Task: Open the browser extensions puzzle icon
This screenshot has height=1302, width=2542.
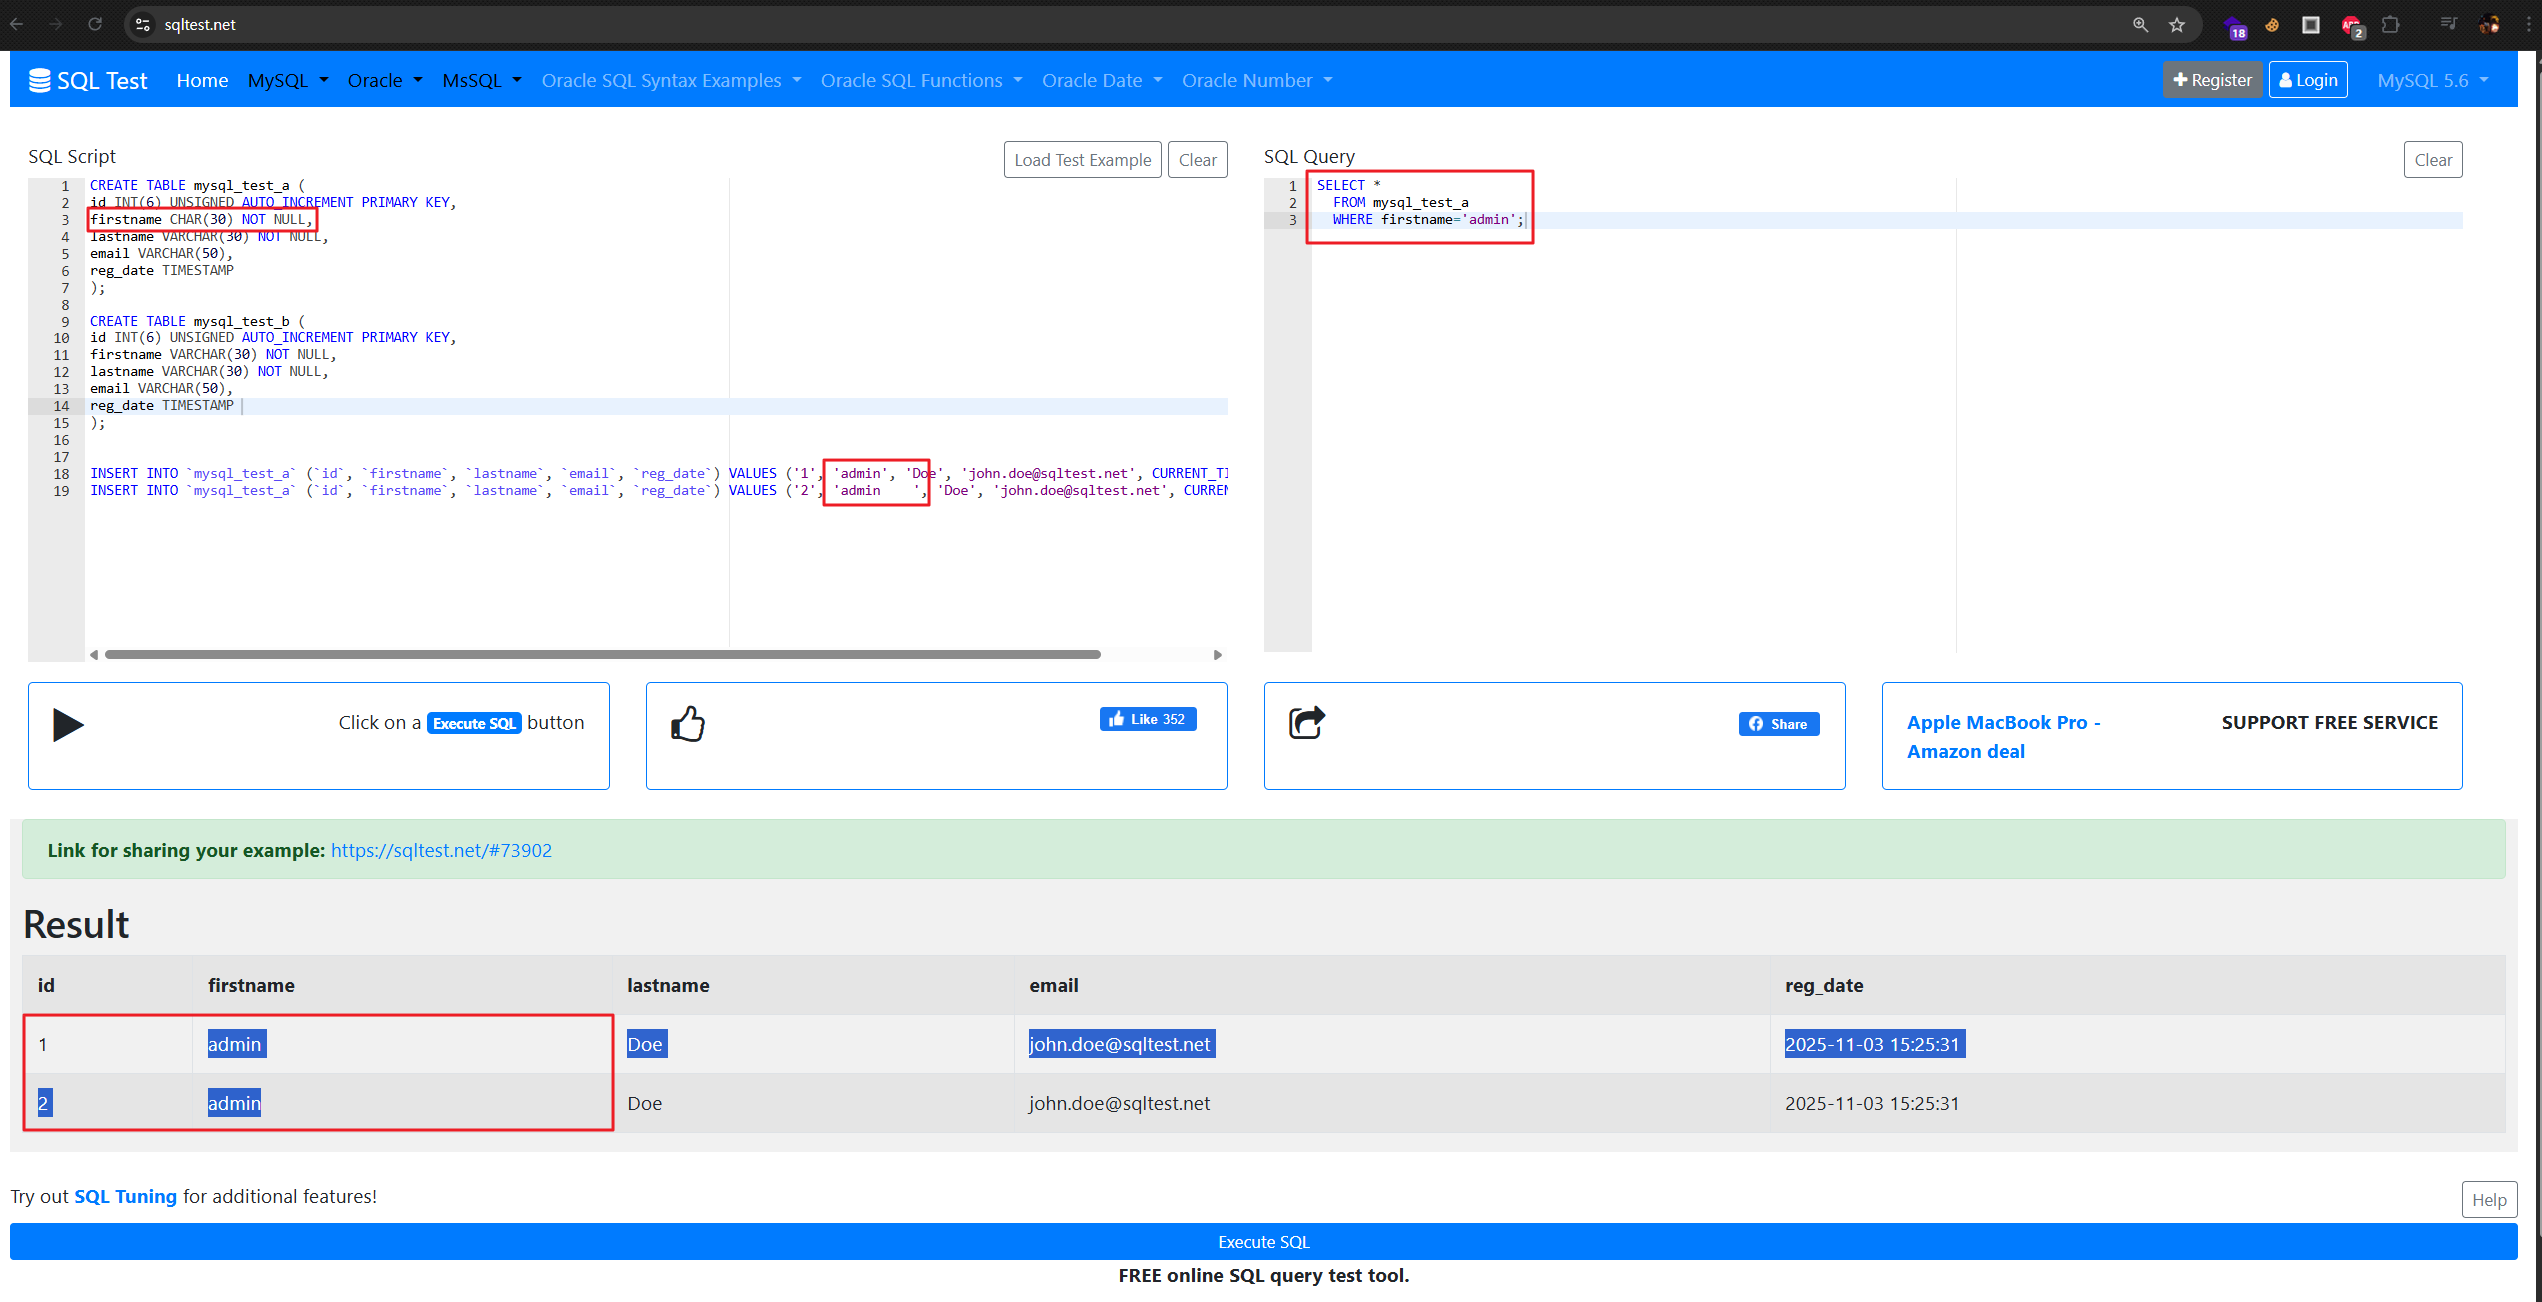Action: (2391, 25)
